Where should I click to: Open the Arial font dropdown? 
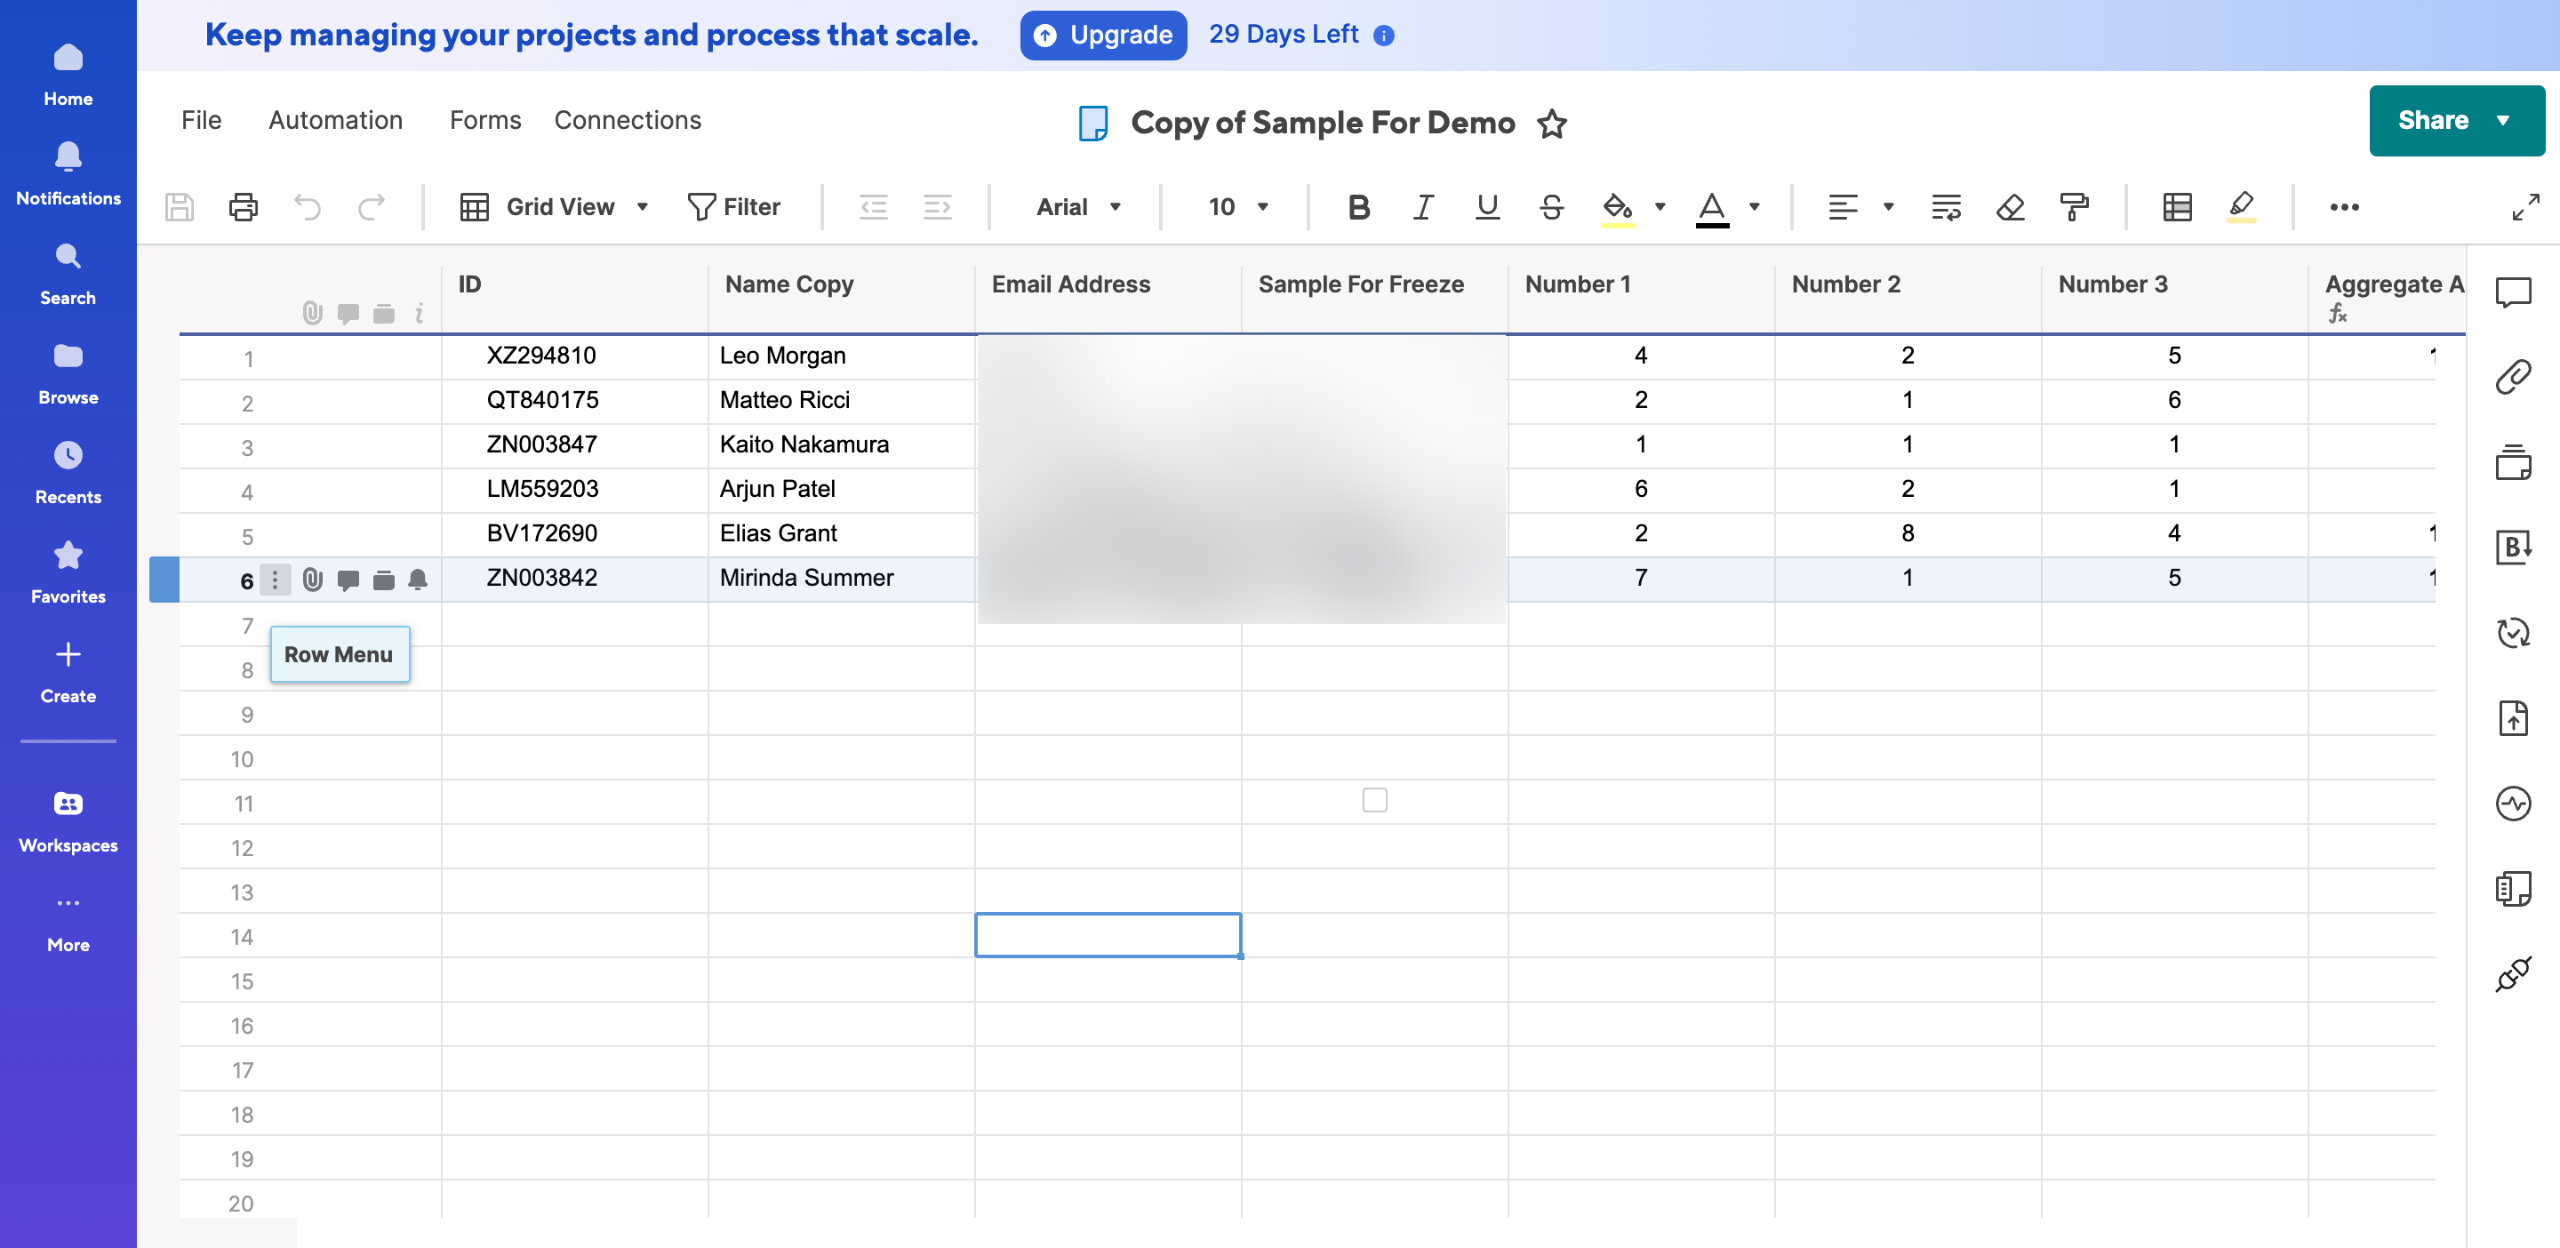[x=1079, y=207]
